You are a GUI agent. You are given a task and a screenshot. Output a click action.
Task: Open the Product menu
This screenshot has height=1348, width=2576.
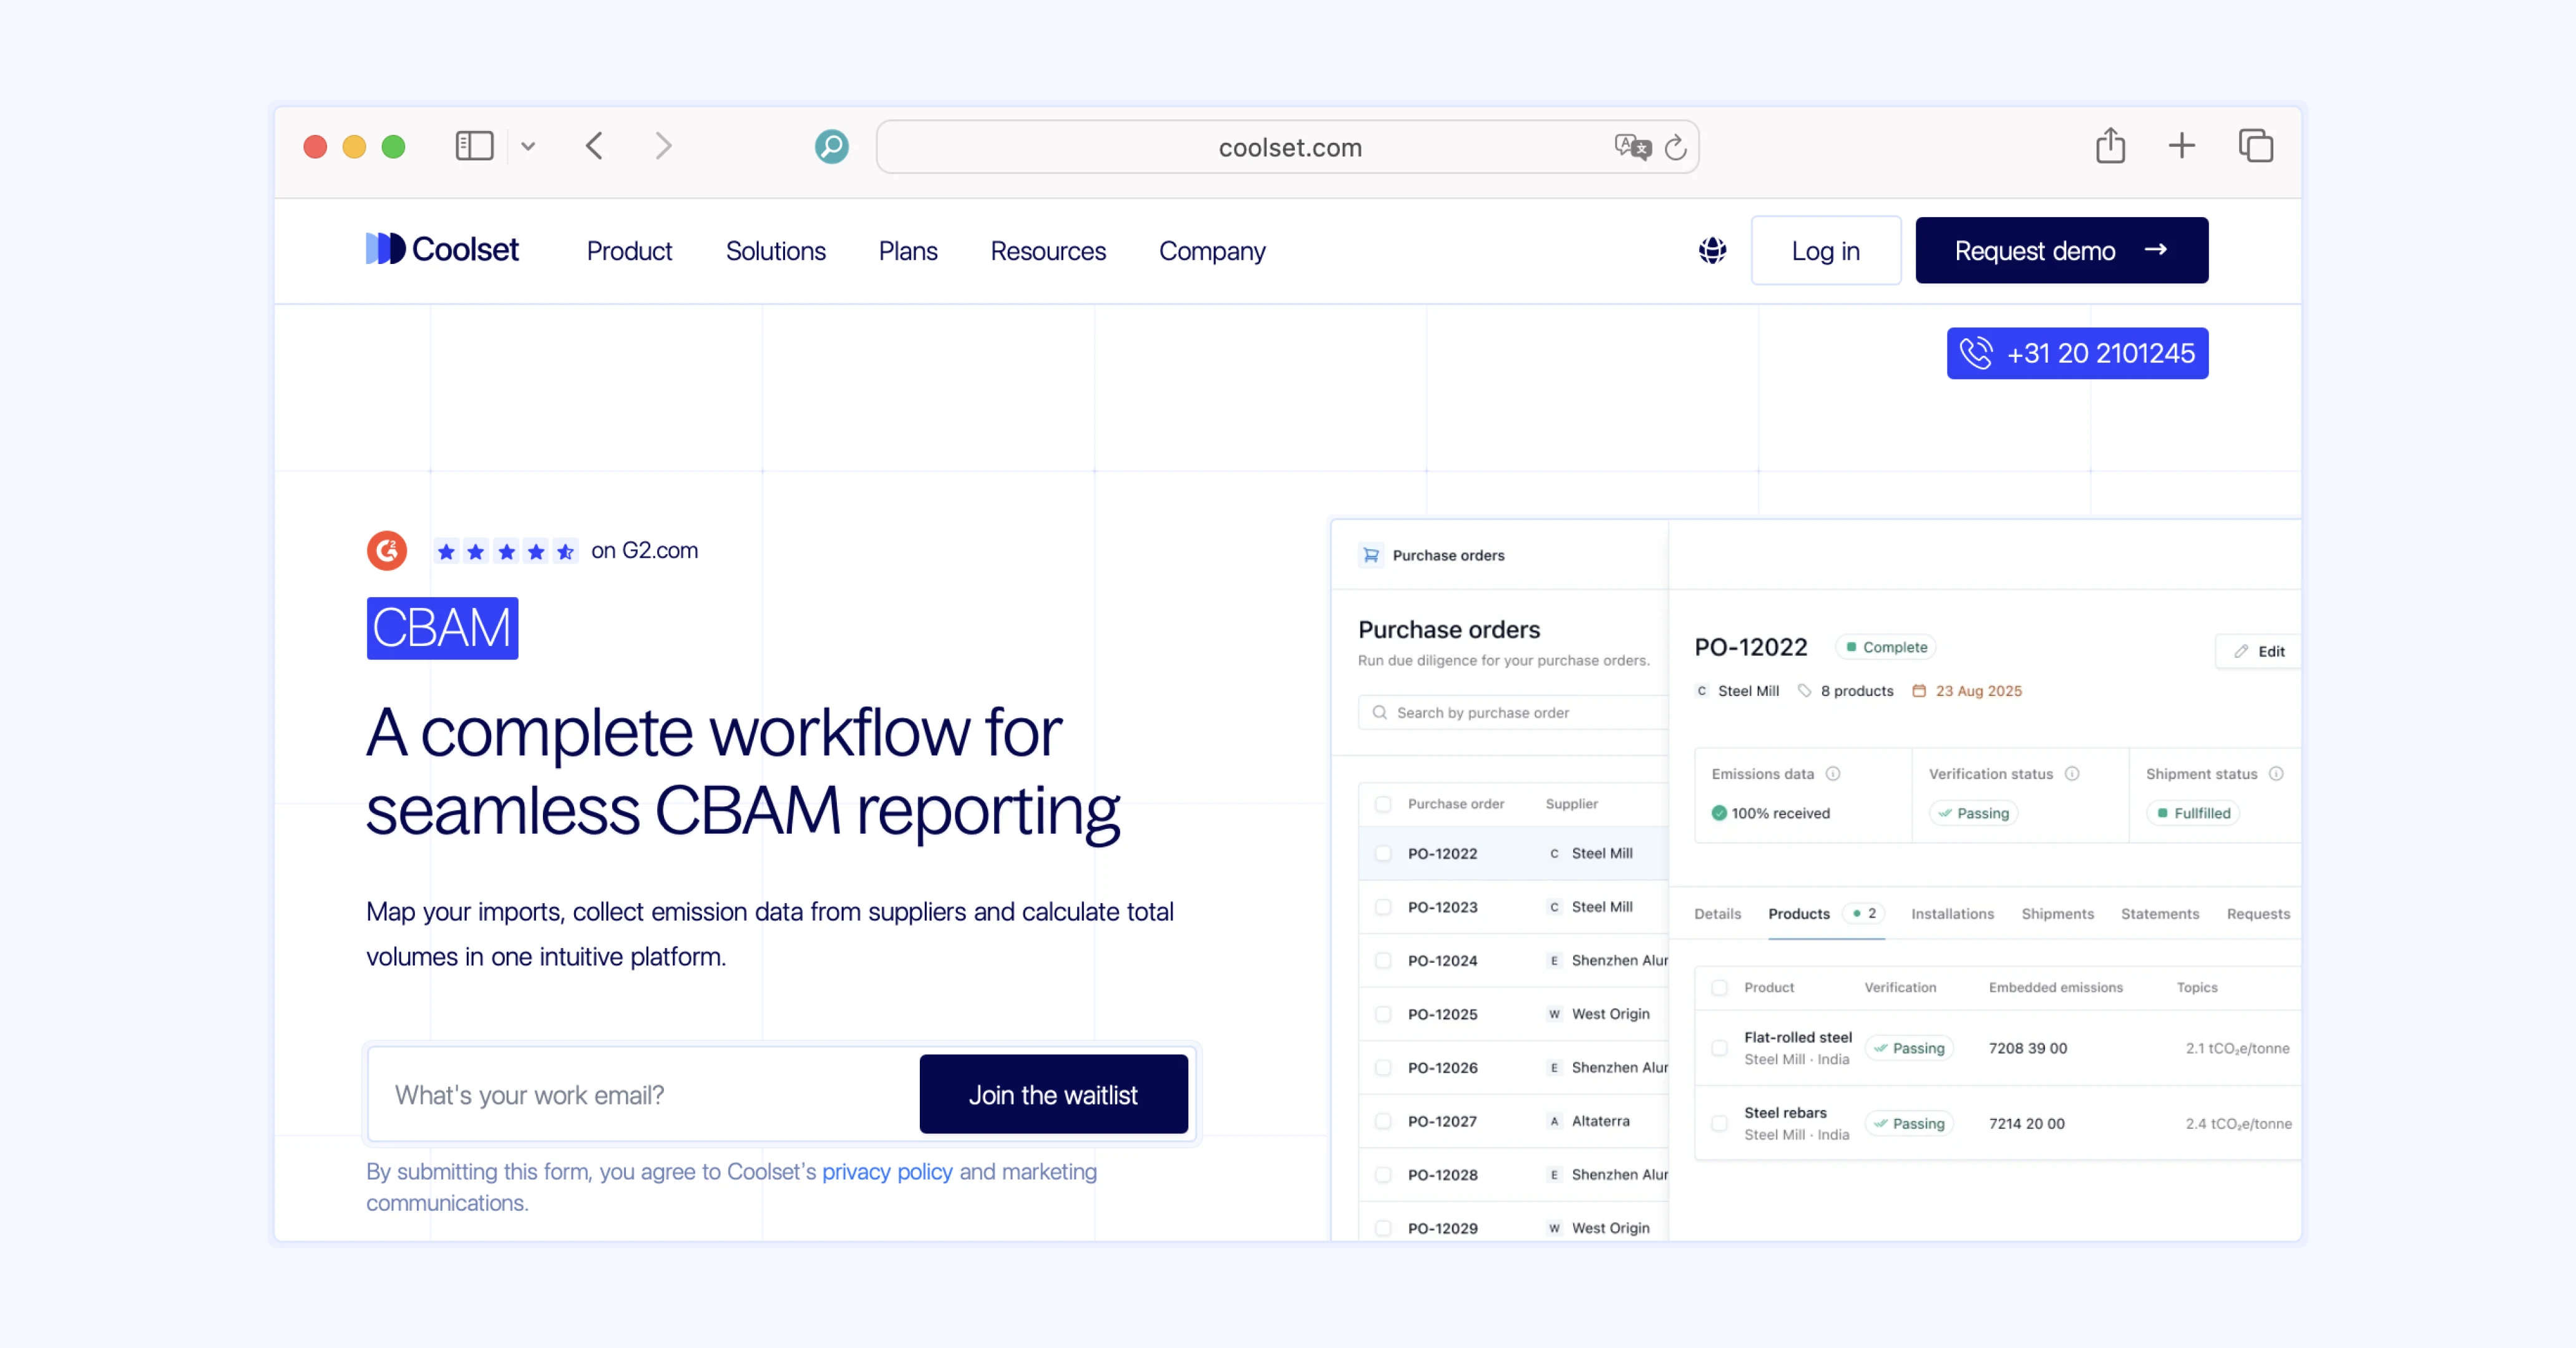click(x=629, y=251)
